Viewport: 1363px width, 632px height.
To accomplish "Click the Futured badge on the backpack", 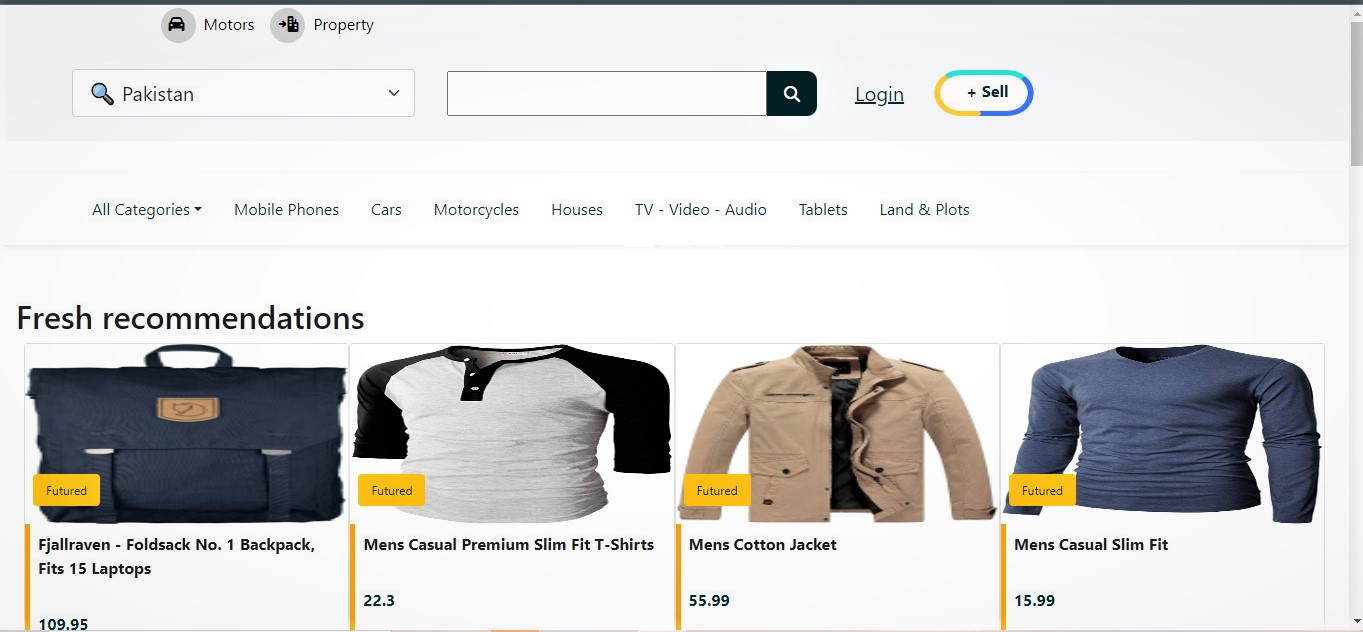I will [66, 490].
